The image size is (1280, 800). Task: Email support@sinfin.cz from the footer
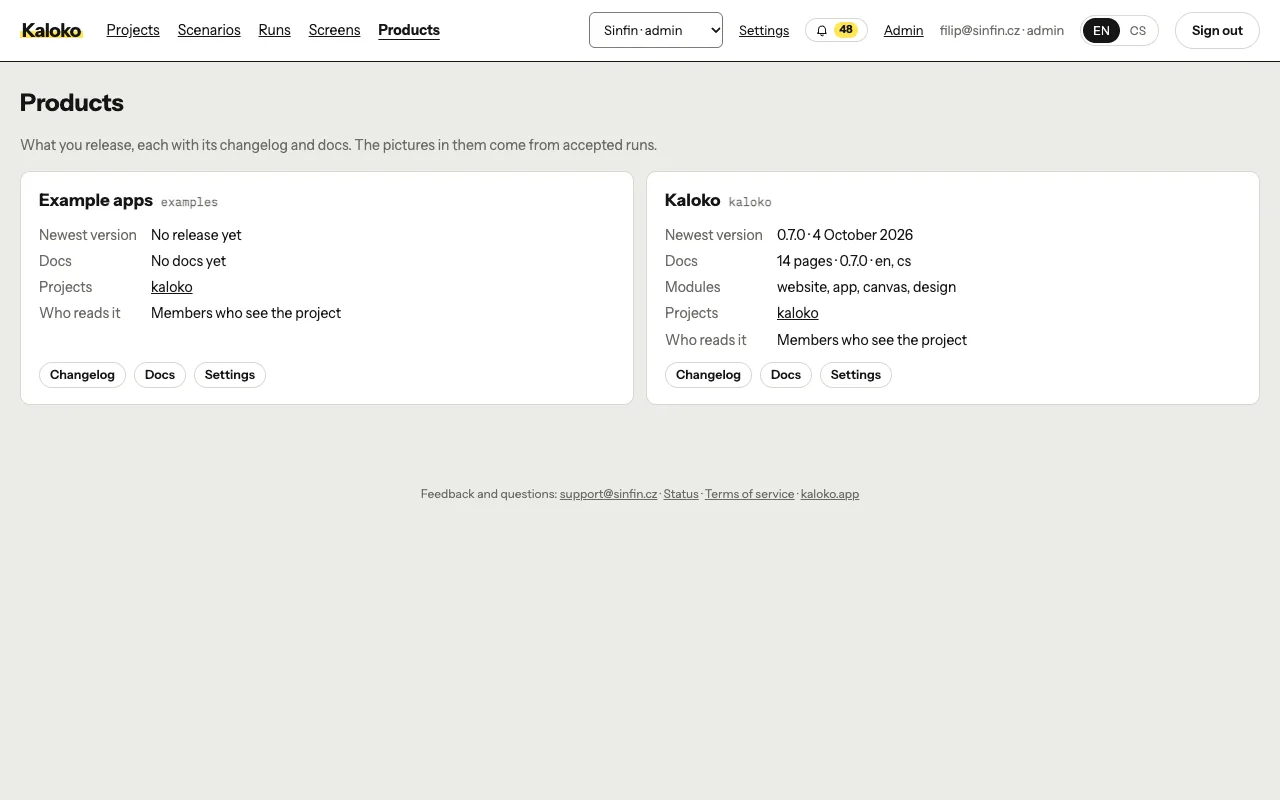click(608, 494)
